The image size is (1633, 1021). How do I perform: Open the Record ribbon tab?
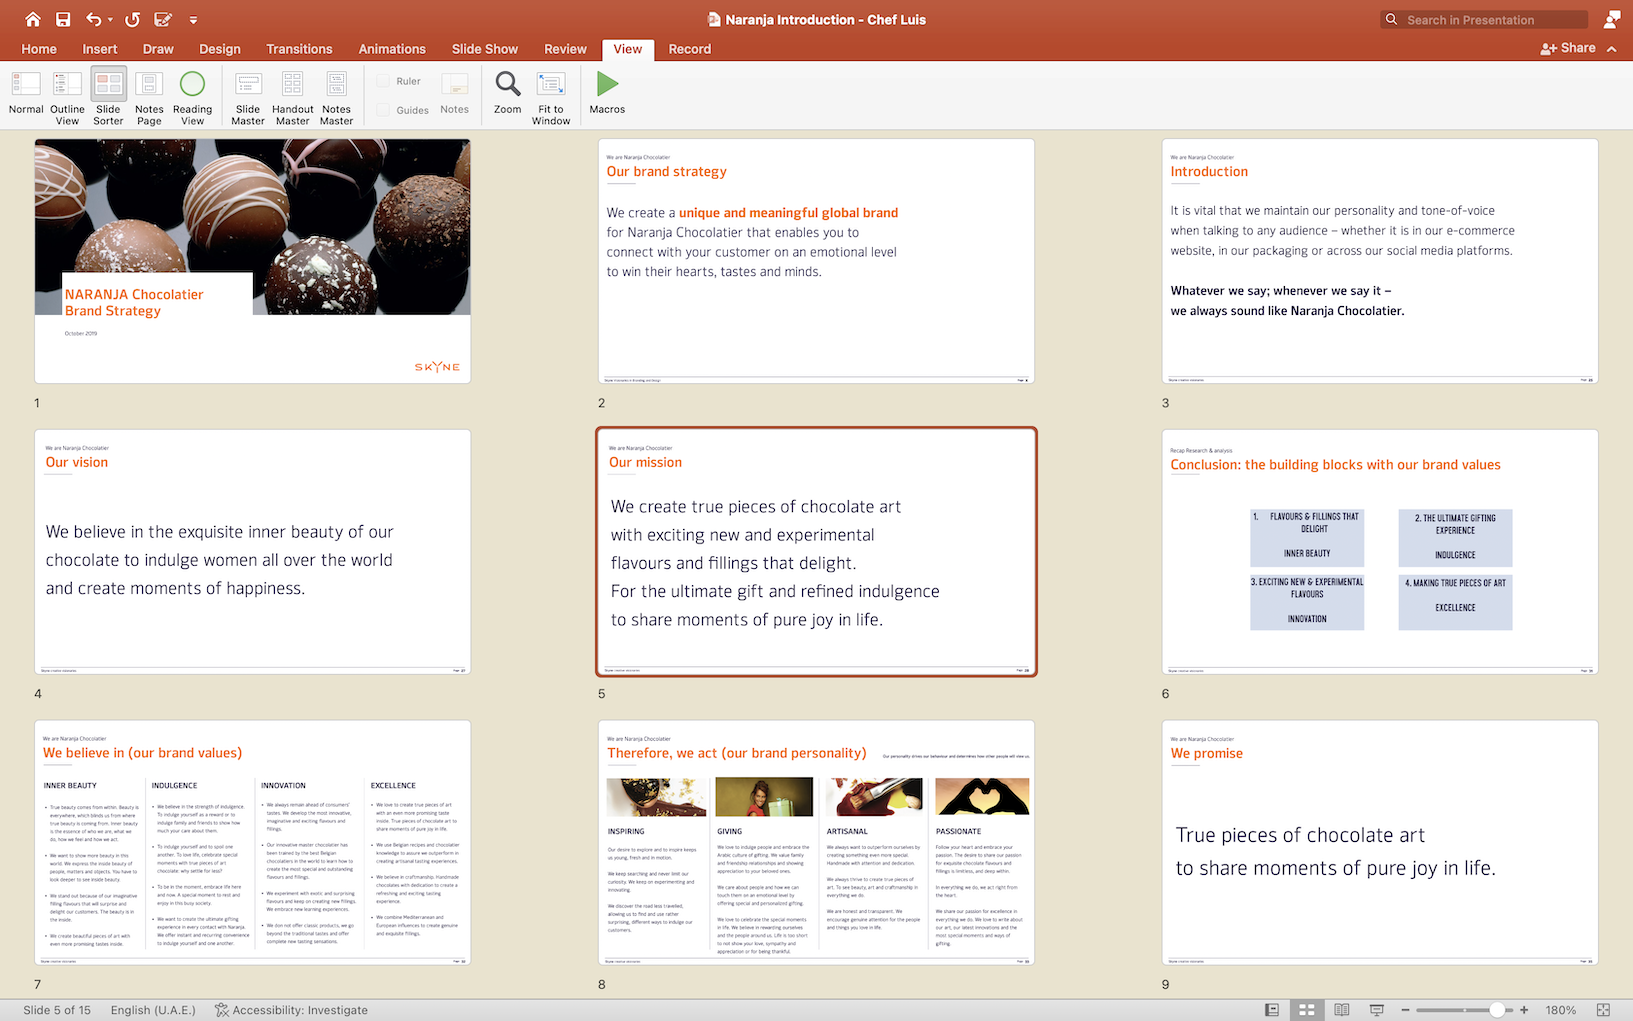(x=690, y=49)
